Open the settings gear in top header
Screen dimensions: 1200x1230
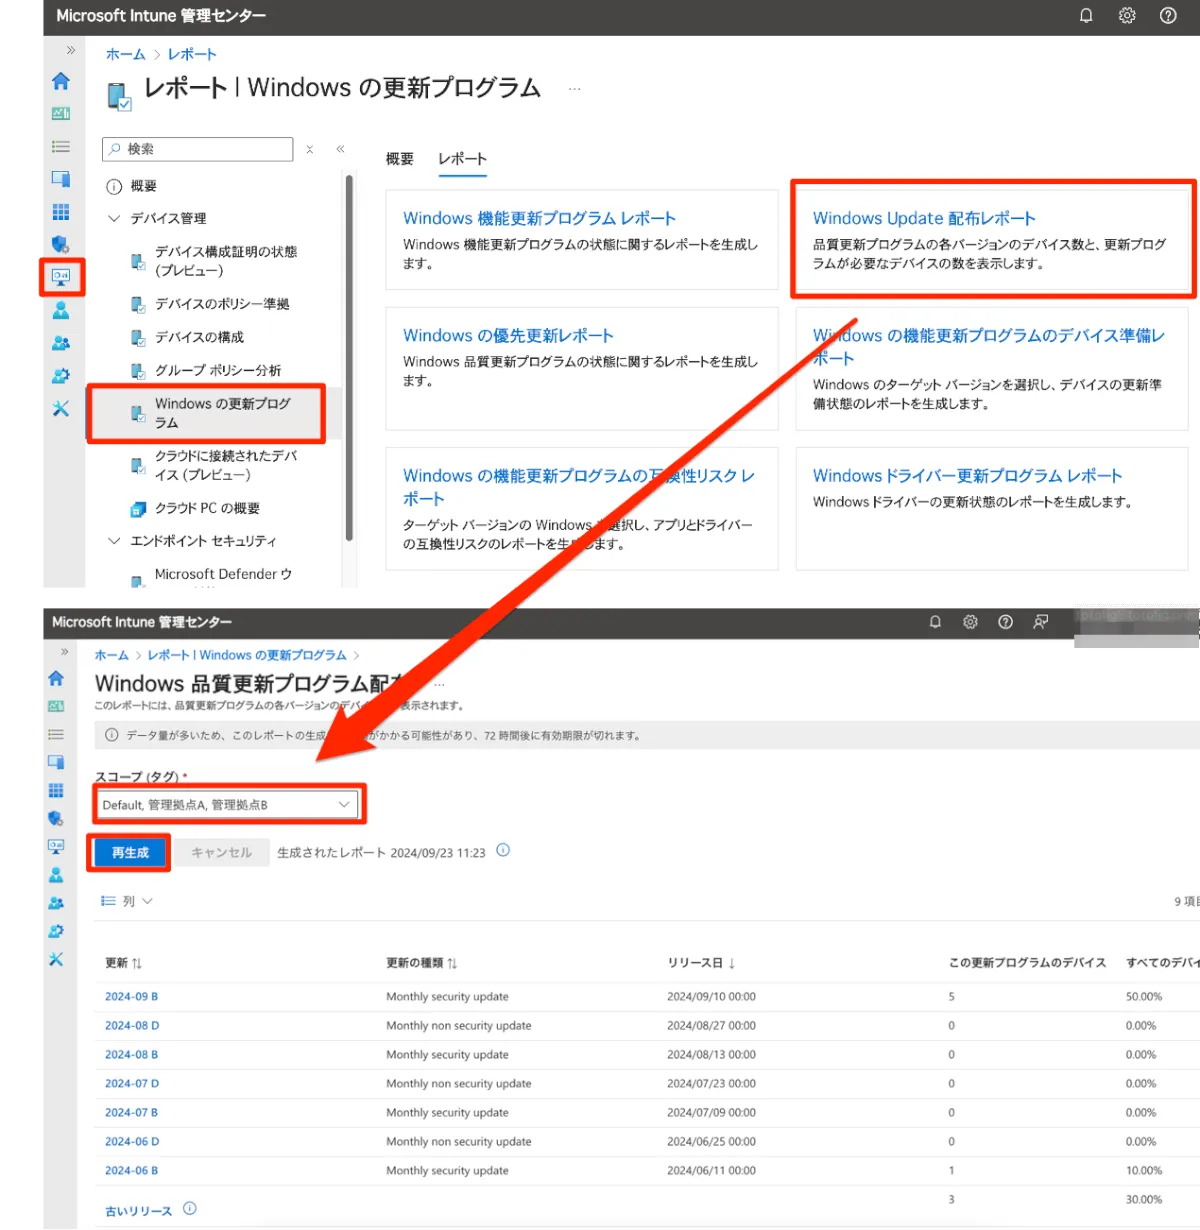point(1127,16)
